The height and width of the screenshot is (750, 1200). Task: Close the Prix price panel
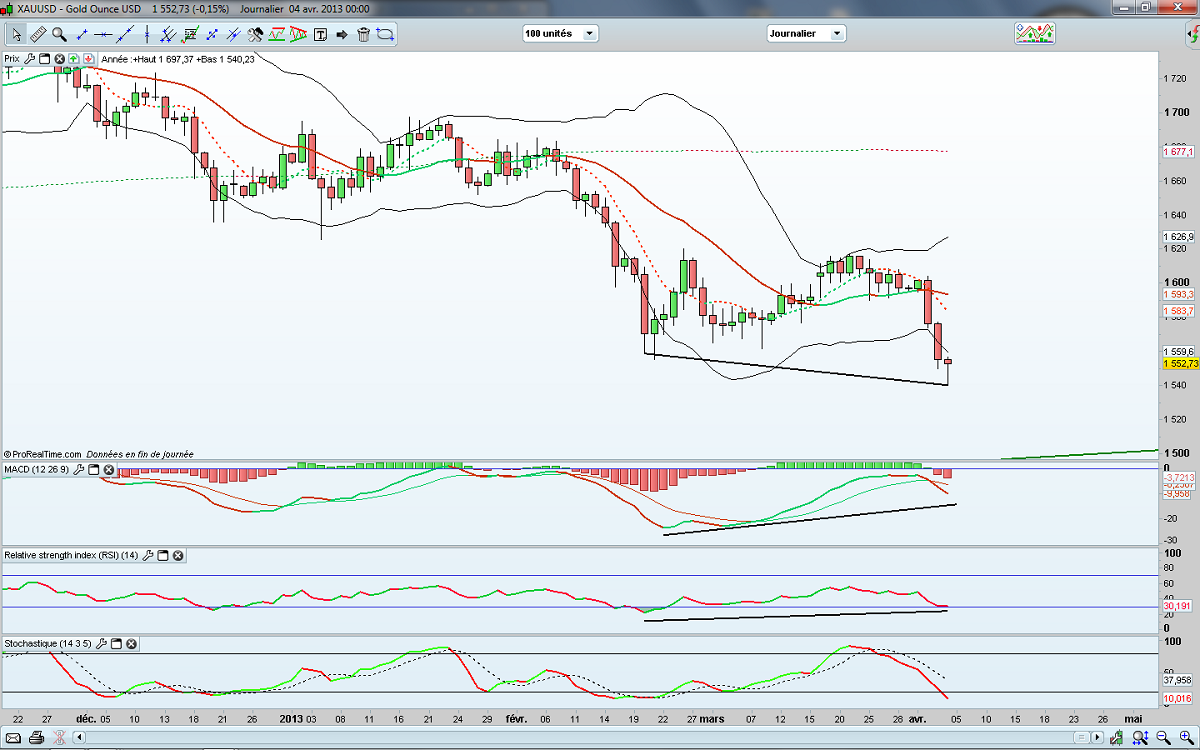coord(59,59)
